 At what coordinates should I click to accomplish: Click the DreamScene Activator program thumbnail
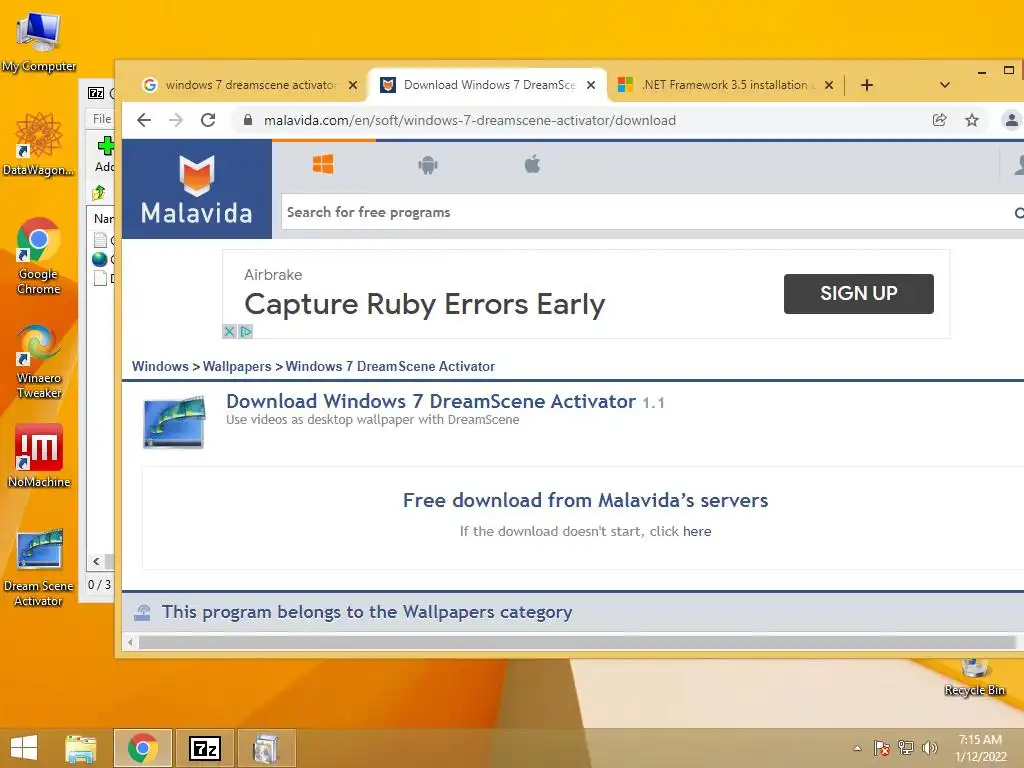coord(174,421)
